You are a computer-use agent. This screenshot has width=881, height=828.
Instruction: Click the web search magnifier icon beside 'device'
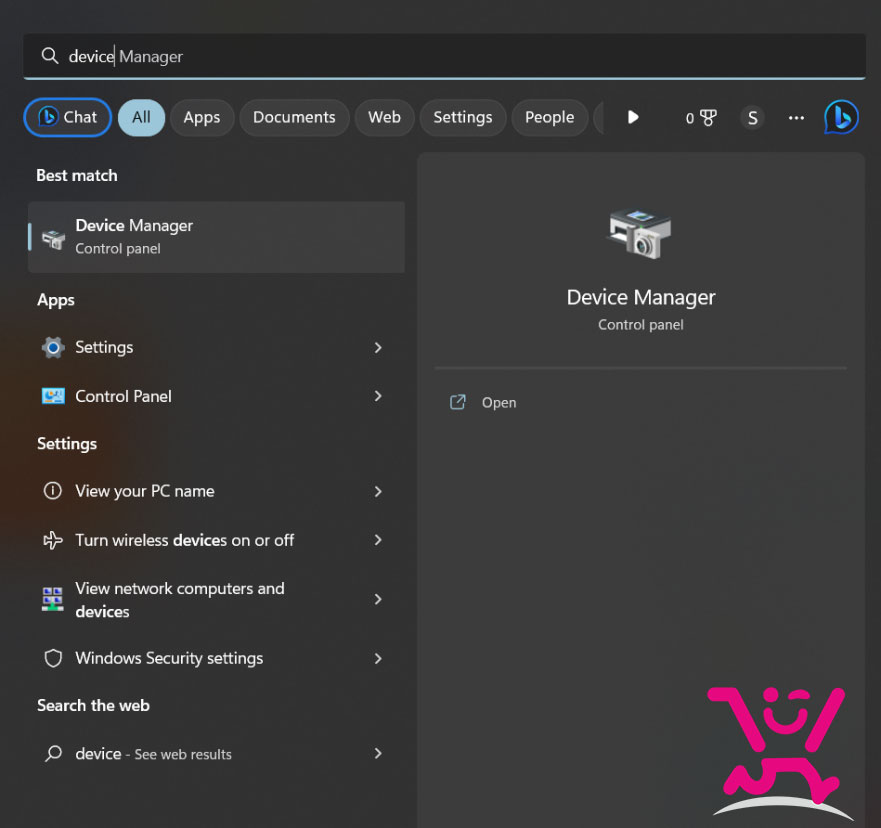[53, 753]
